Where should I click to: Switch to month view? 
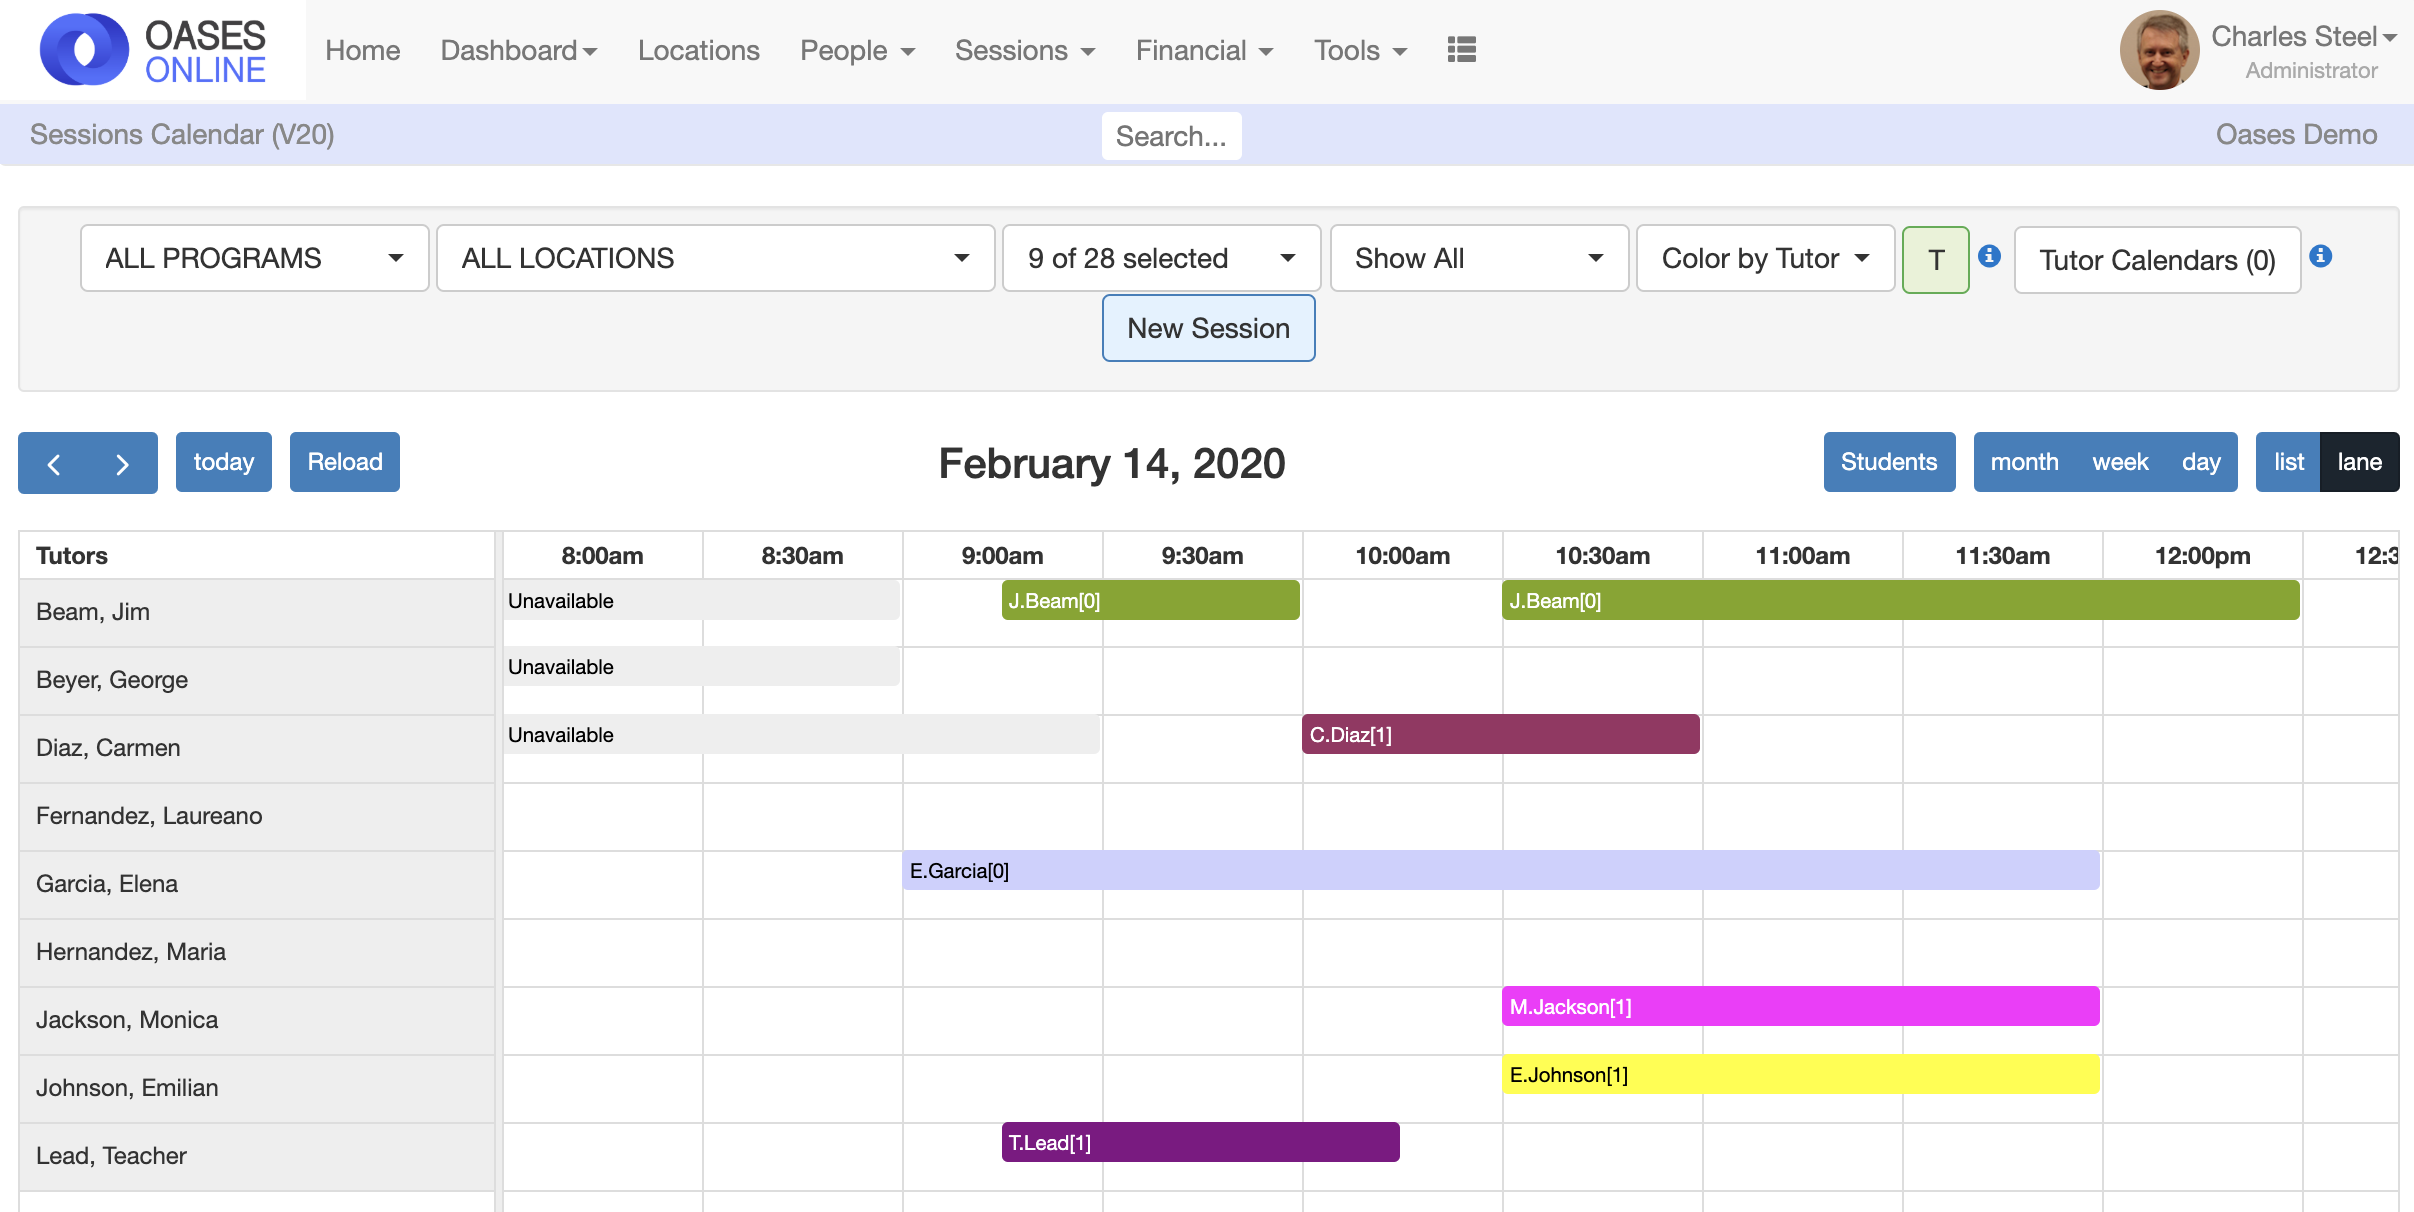(2024, 462)
